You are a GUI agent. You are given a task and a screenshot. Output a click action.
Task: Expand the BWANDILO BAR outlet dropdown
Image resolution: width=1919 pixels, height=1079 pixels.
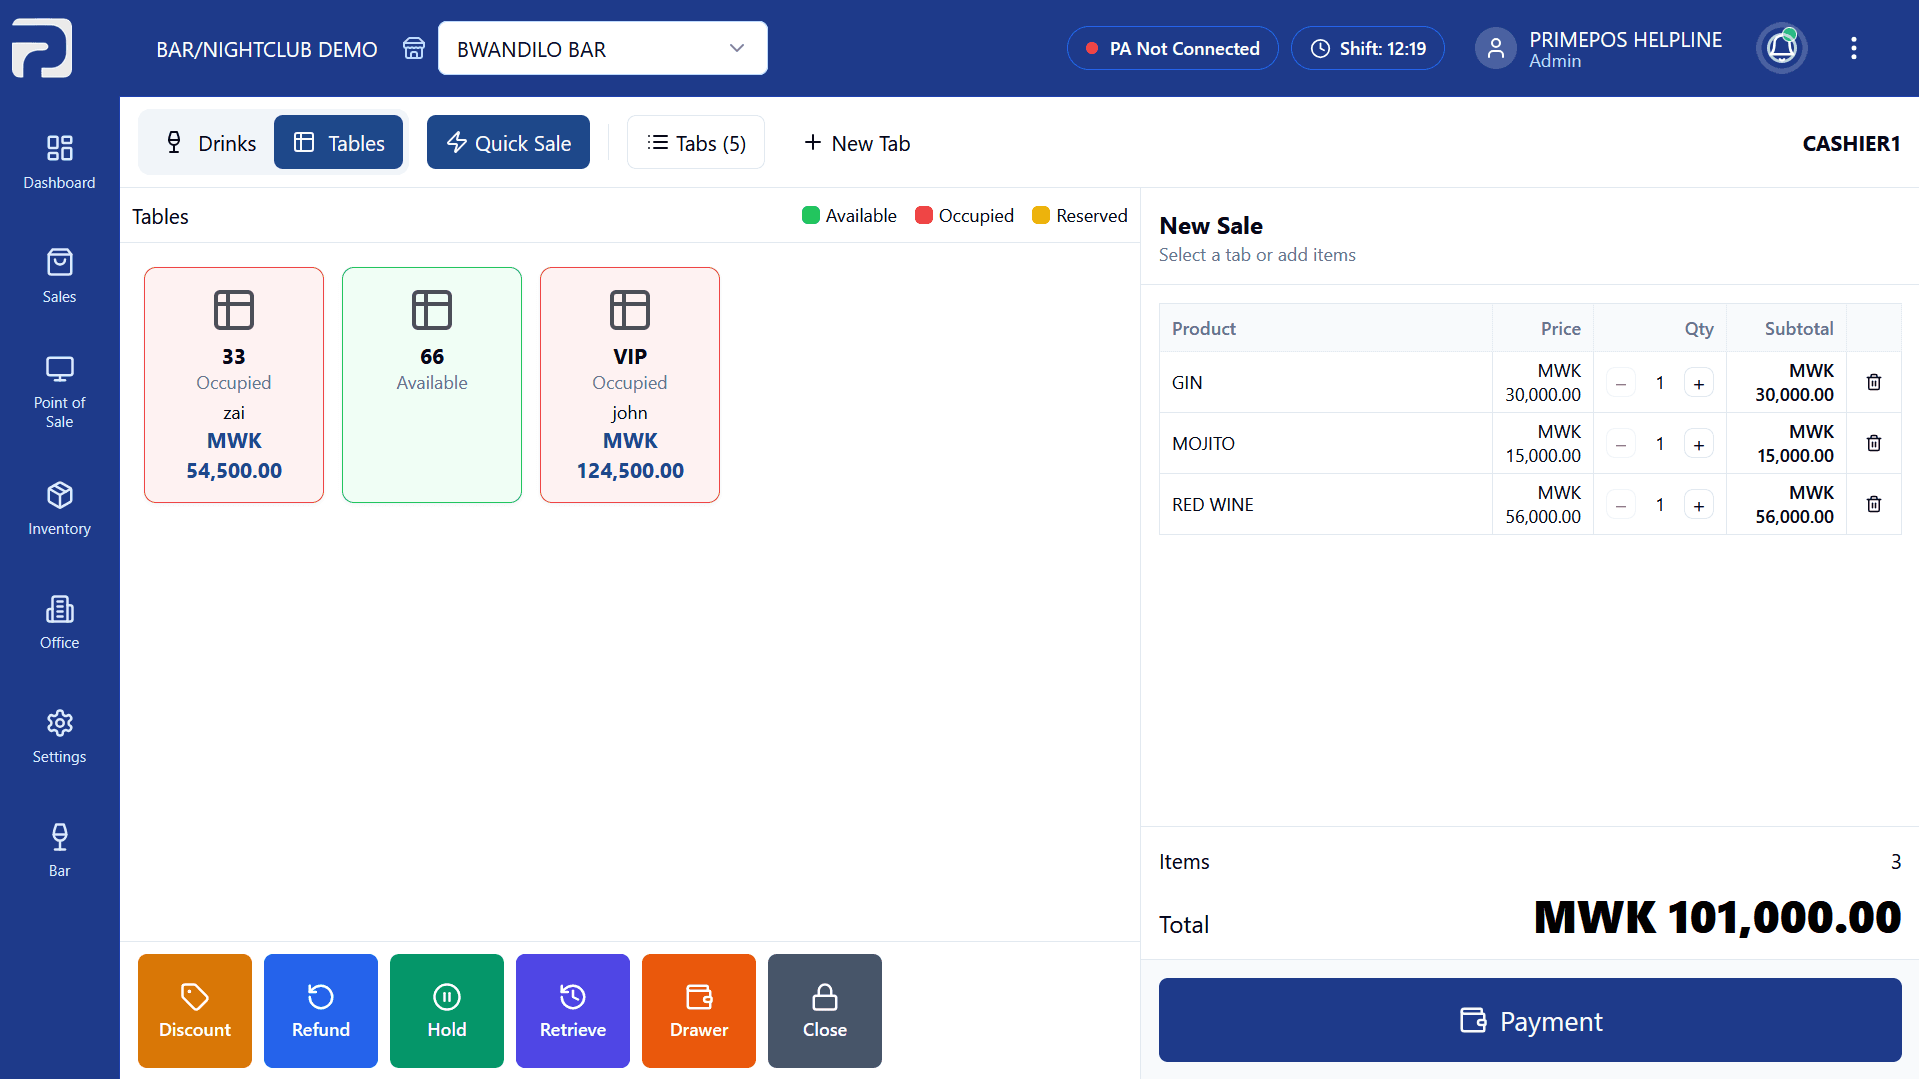[x=602, y=48]
